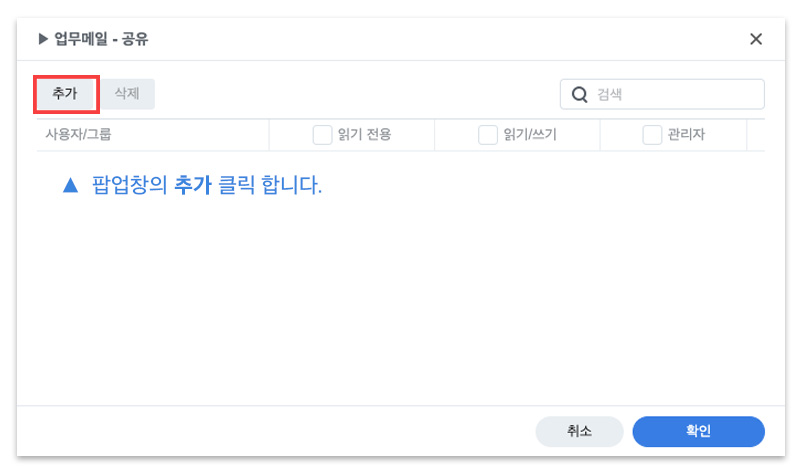Viewport: 800px width, 475px height.
Task: Click the empty rightmost header cell
Action: [x=756, y=135]
